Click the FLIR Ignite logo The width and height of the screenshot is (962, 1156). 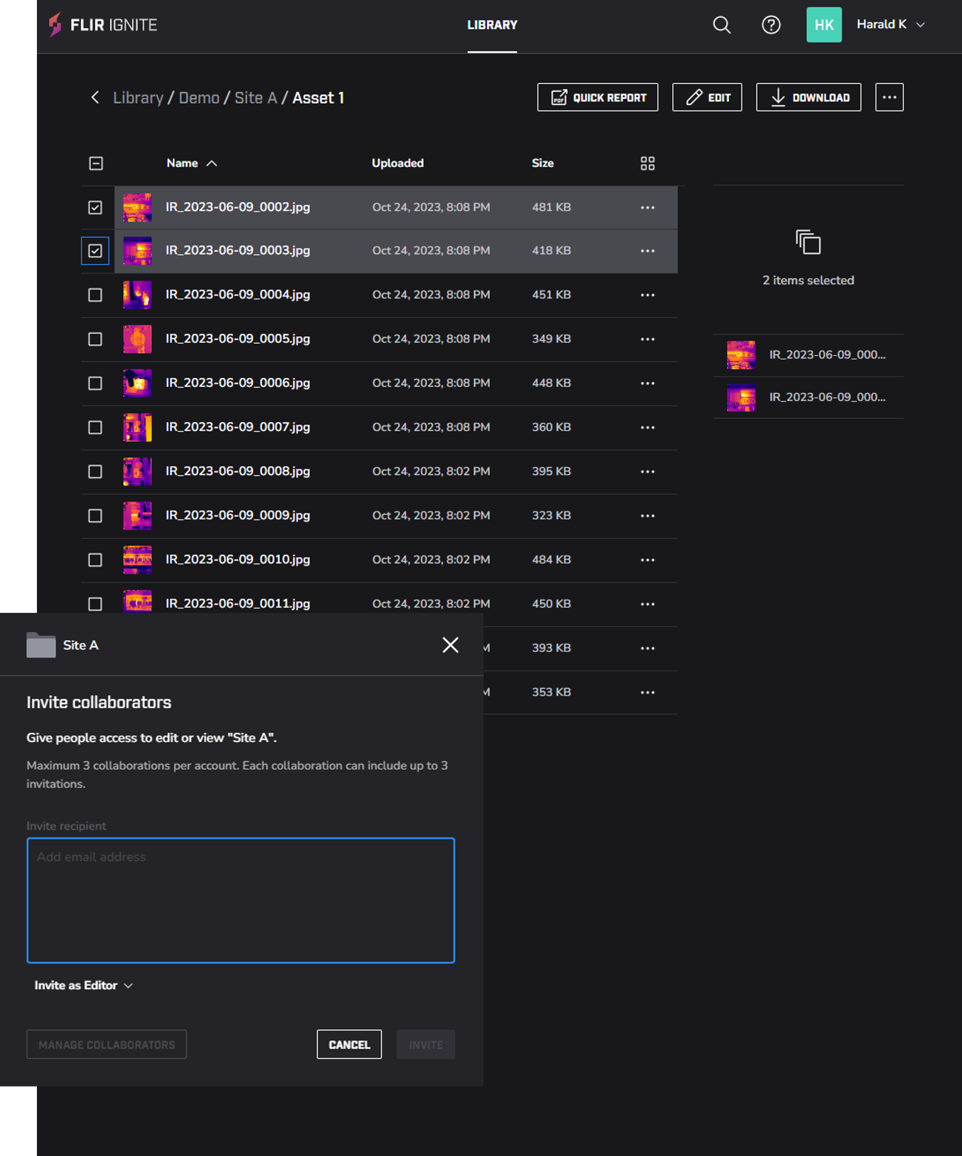tap(102, 25)
